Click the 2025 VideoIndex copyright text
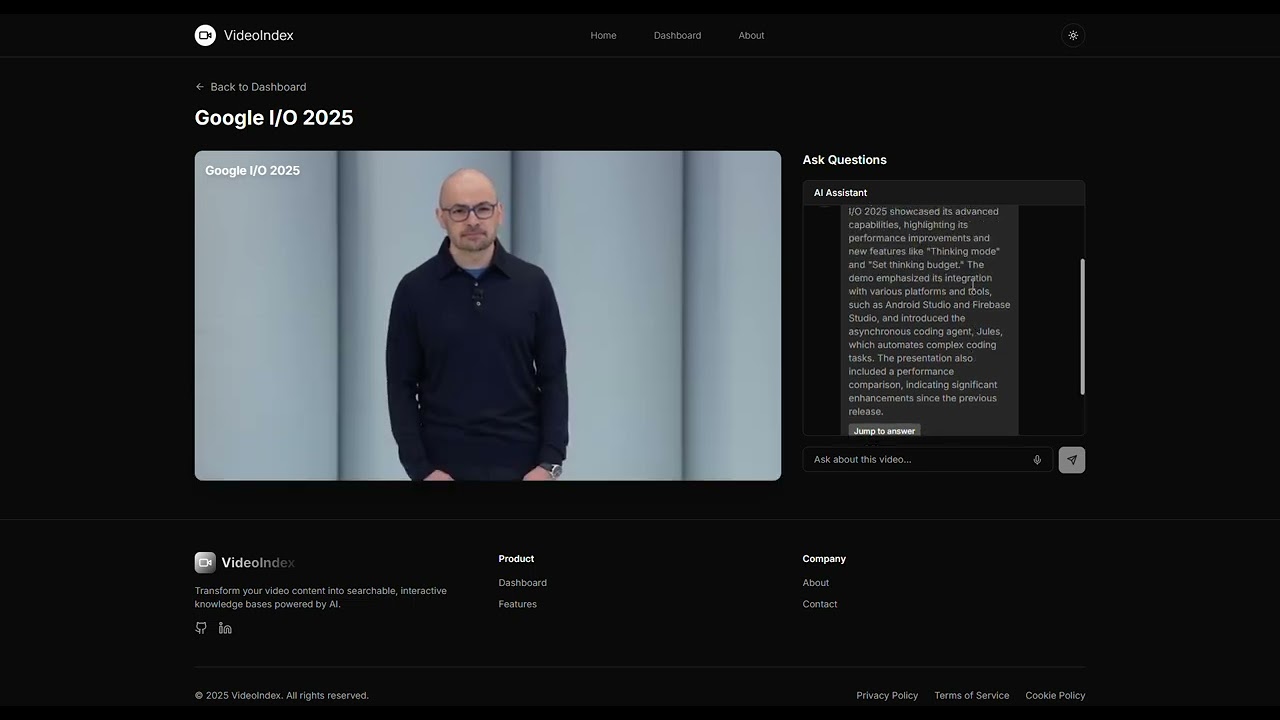The height and width of the screenshot is (720, 1280). pos(282,695)
